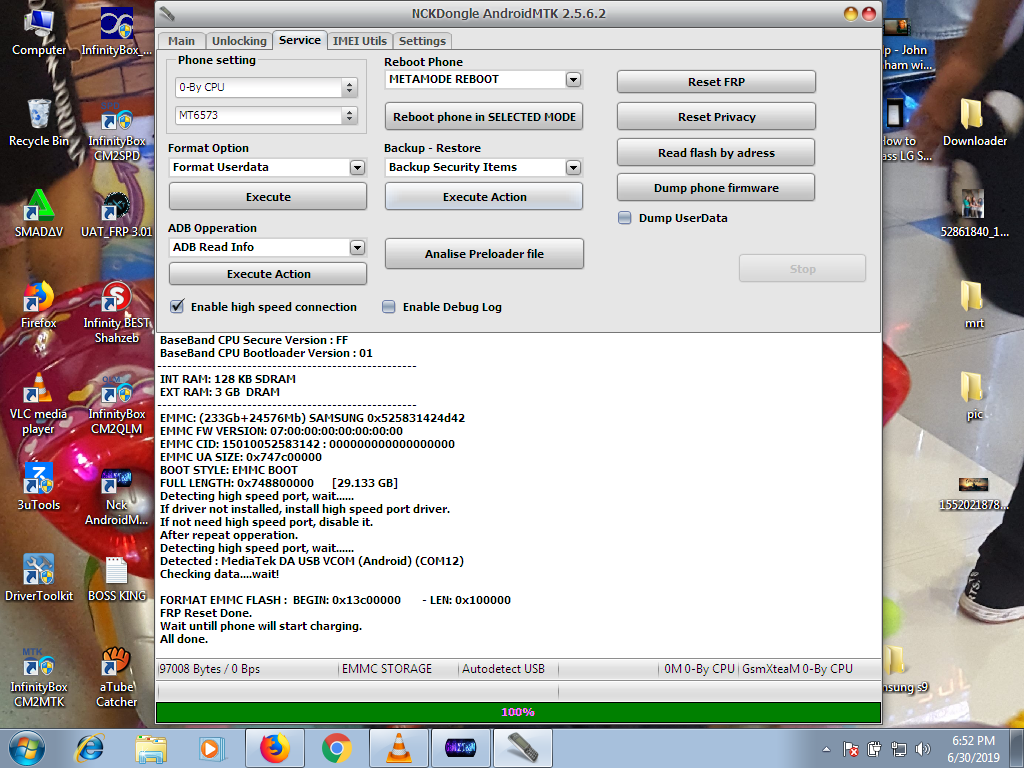Open Recycle Bin desktop icon
The height and width of the screenshot is (768, 1024).
[39, 123]
